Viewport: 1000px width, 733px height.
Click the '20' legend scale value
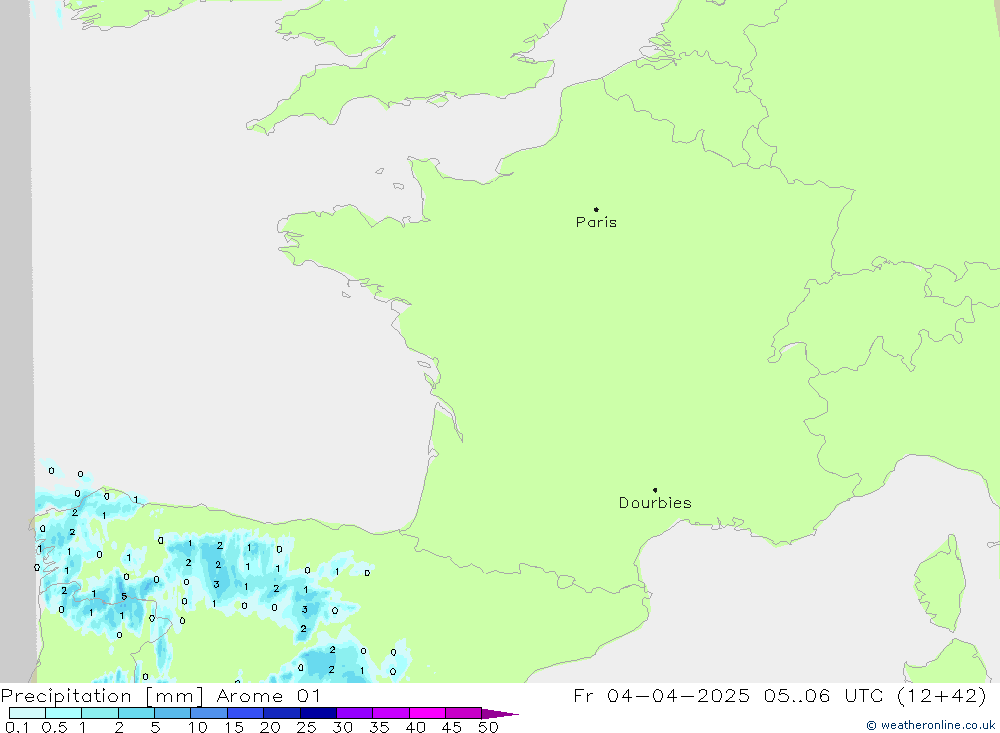click(x=270, y=727)
